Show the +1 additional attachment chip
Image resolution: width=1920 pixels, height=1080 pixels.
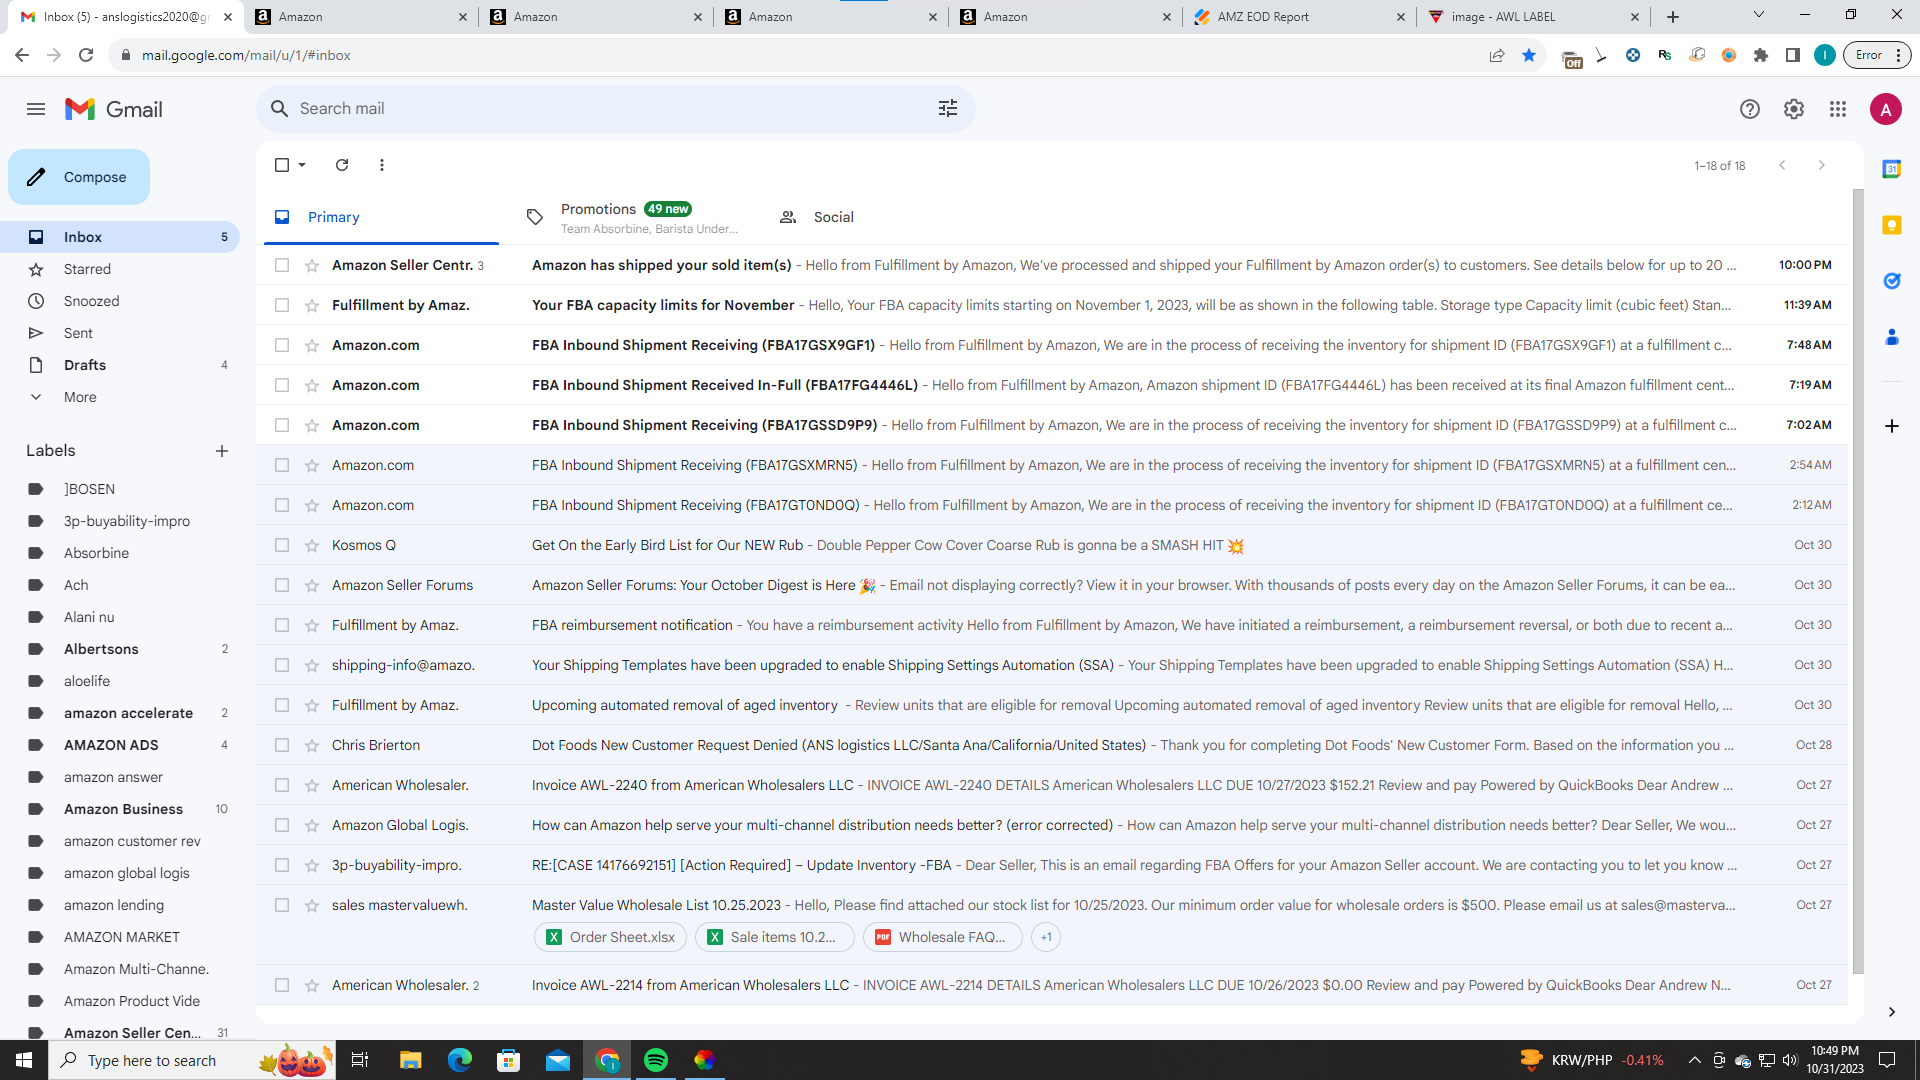coord(1046,937)
